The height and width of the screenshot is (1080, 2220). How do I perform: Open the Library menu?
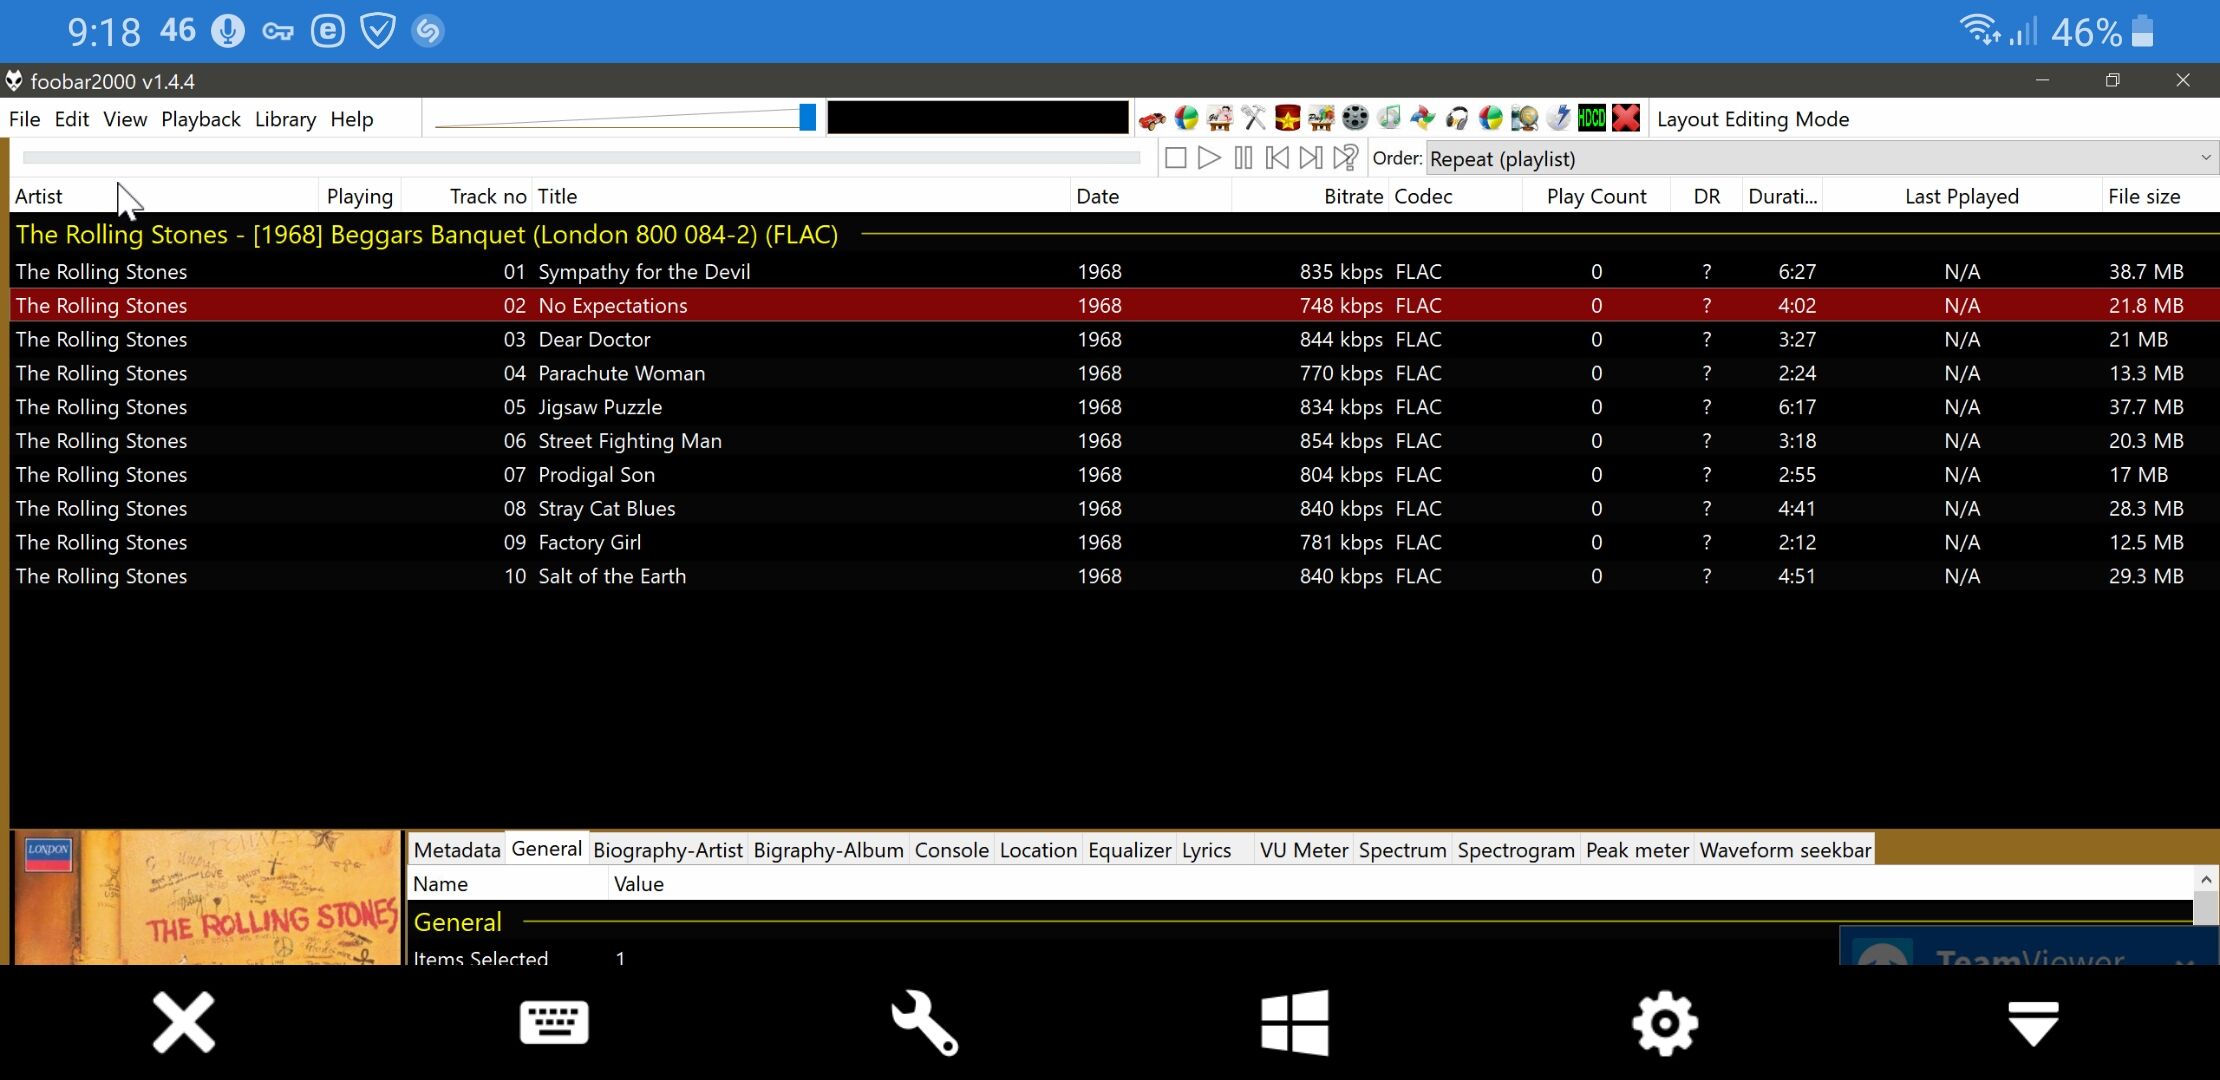pos(285,119)
